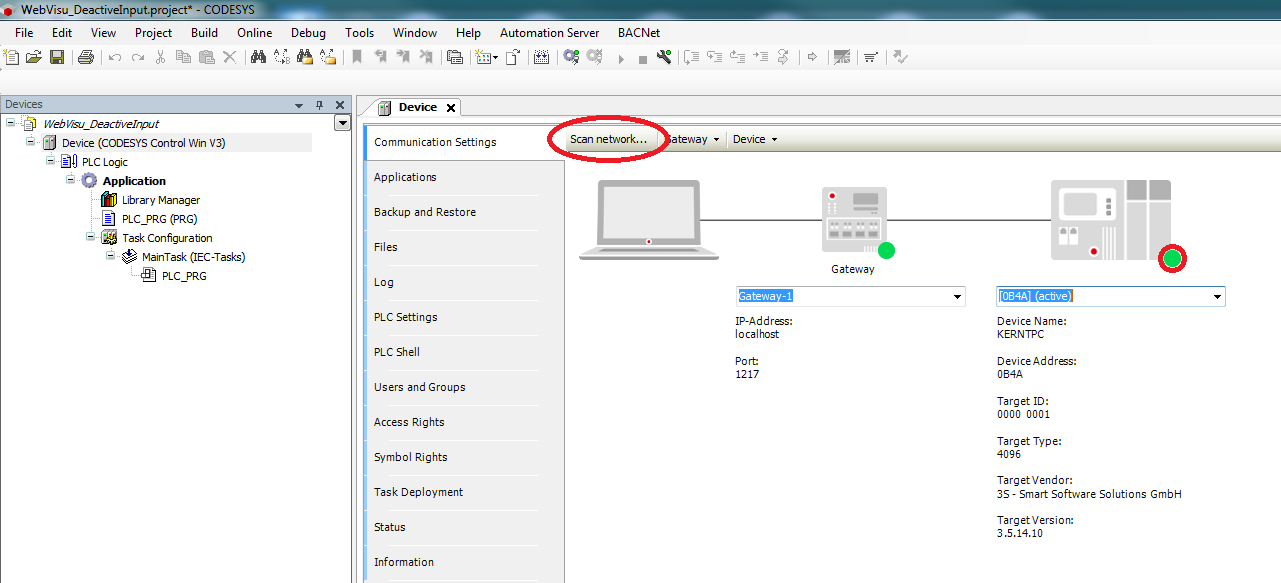Click the Open project folder icon

(x=34, y=57)
